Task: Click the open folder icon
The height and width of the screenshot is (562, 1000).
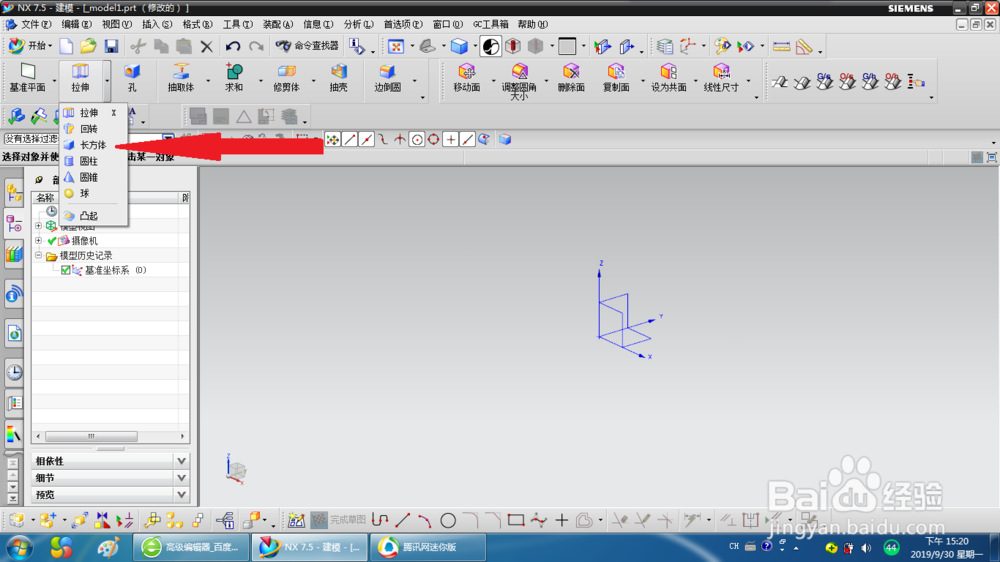Action: [88, 46]
